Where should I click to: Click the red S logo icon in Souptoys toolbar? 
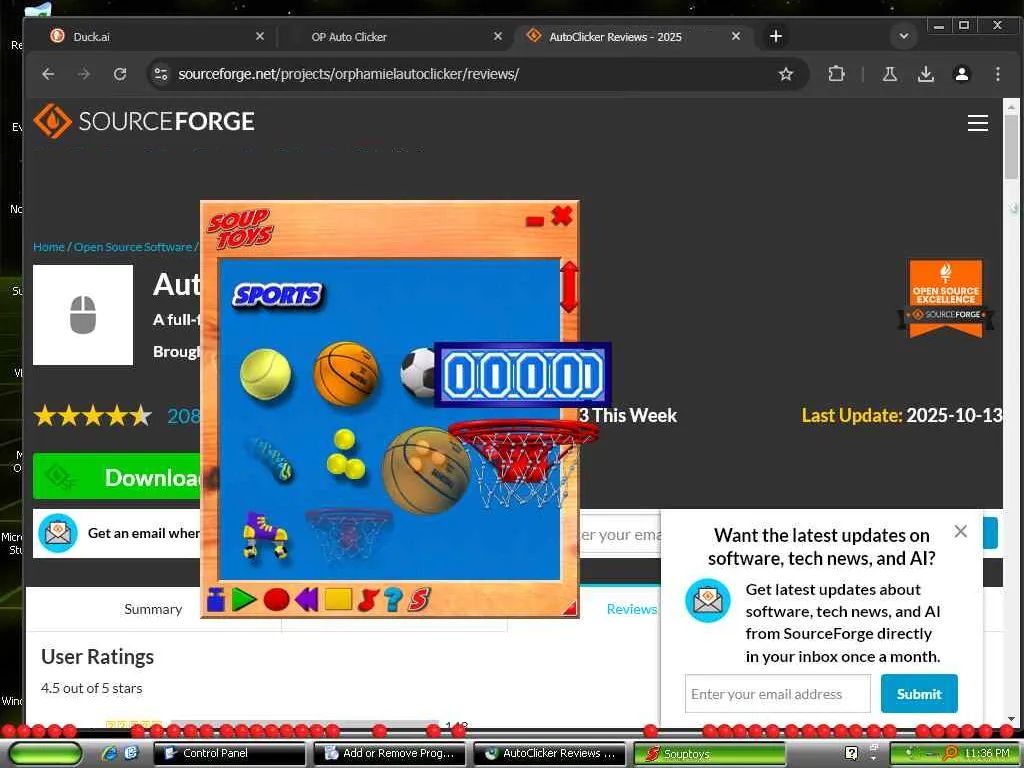click(419, 599)
